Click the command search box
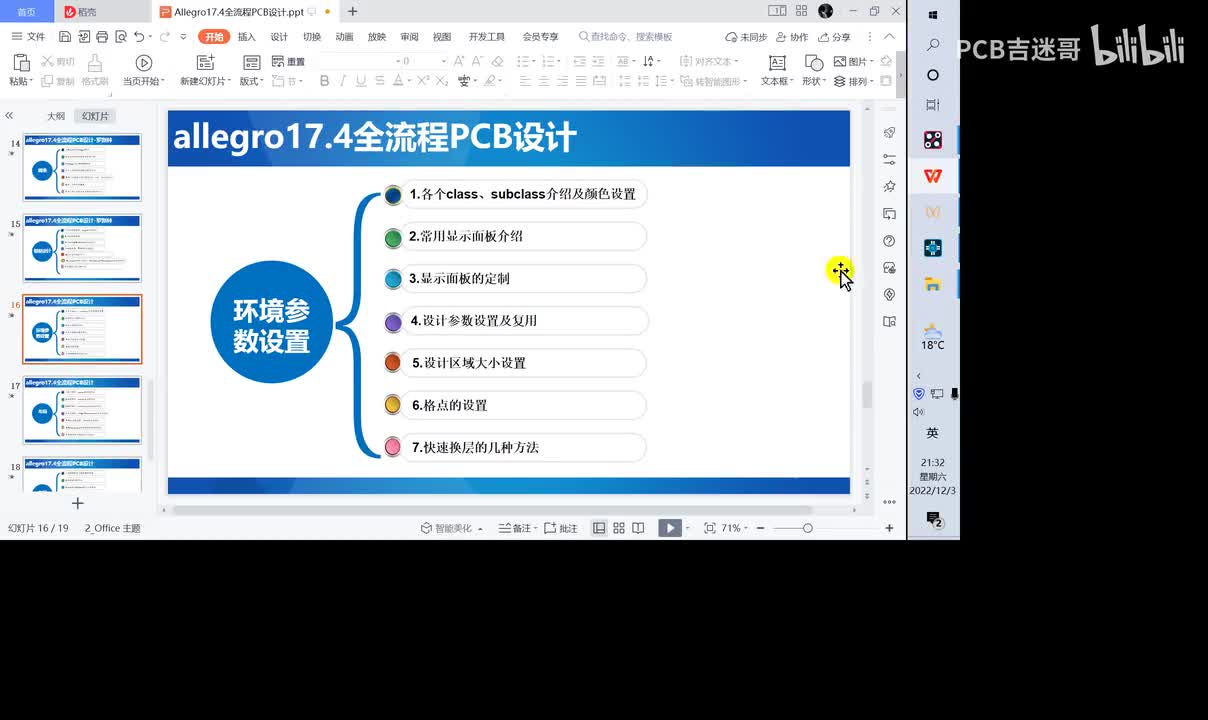The height and width of the screenshot is (720, 1208). pos(626,37)
